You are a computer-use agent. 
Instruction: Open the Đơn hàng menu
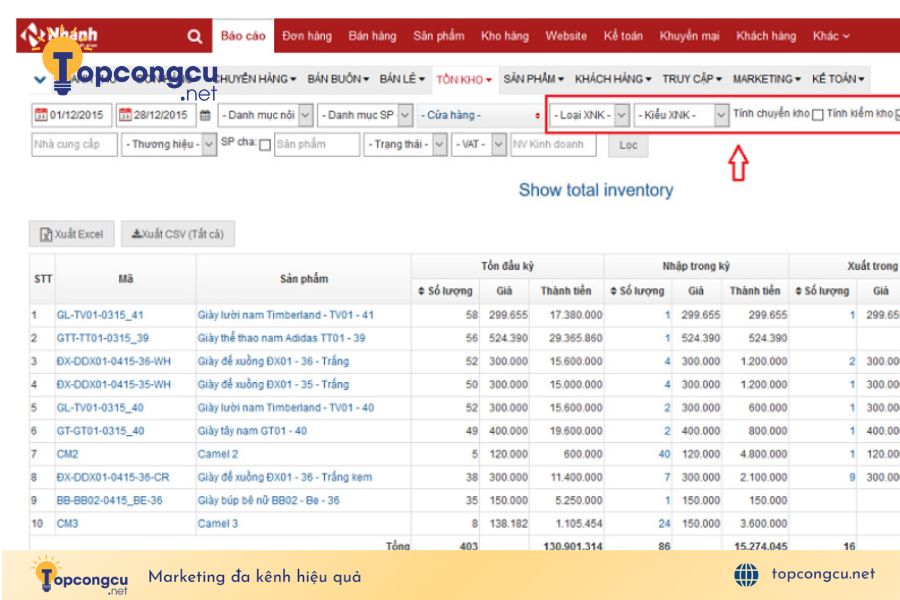click(307, 36)
